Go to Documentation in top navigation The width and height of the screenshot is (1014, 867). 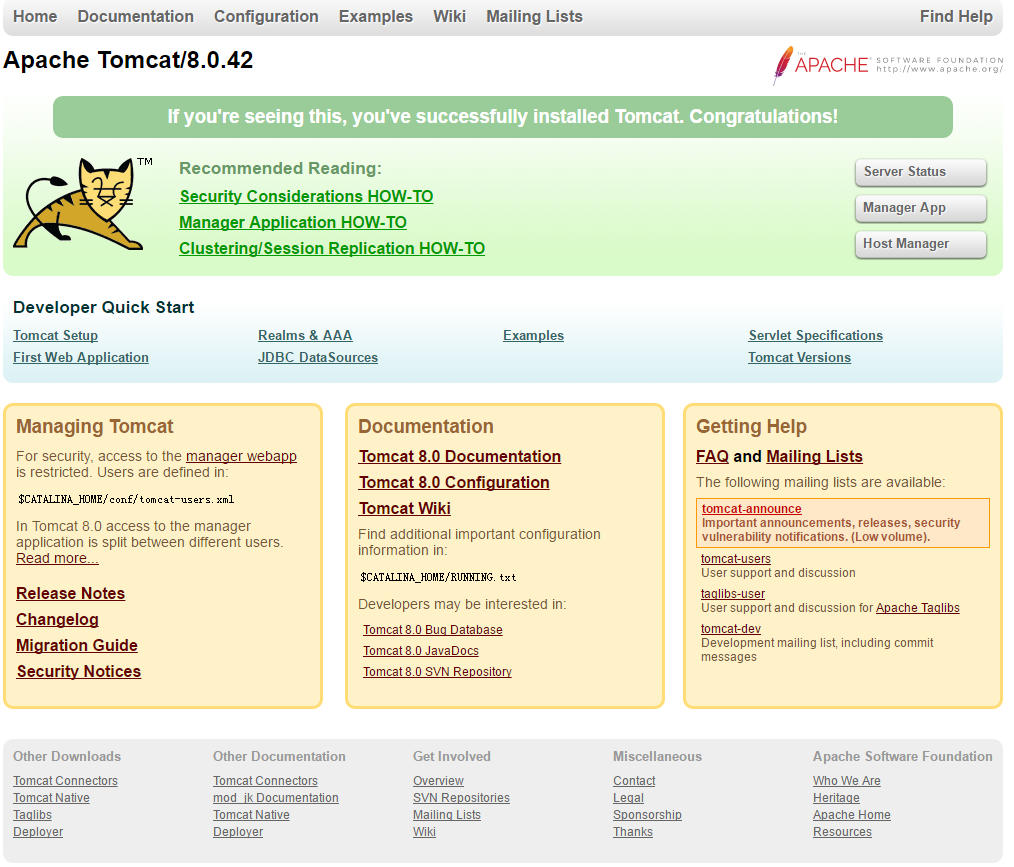135,16
